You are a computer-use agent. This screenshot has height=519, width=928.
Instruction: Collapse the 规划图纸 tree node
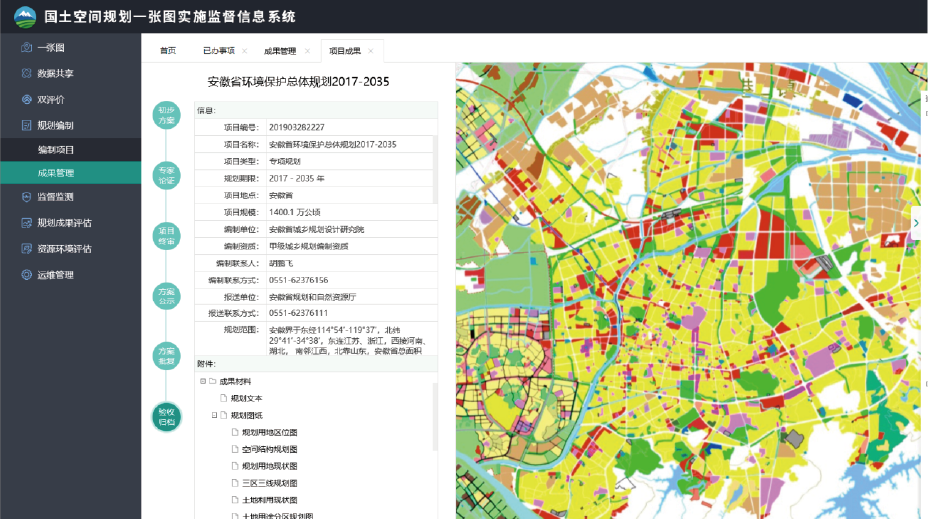pyautogui.click(x=213, y=415)
